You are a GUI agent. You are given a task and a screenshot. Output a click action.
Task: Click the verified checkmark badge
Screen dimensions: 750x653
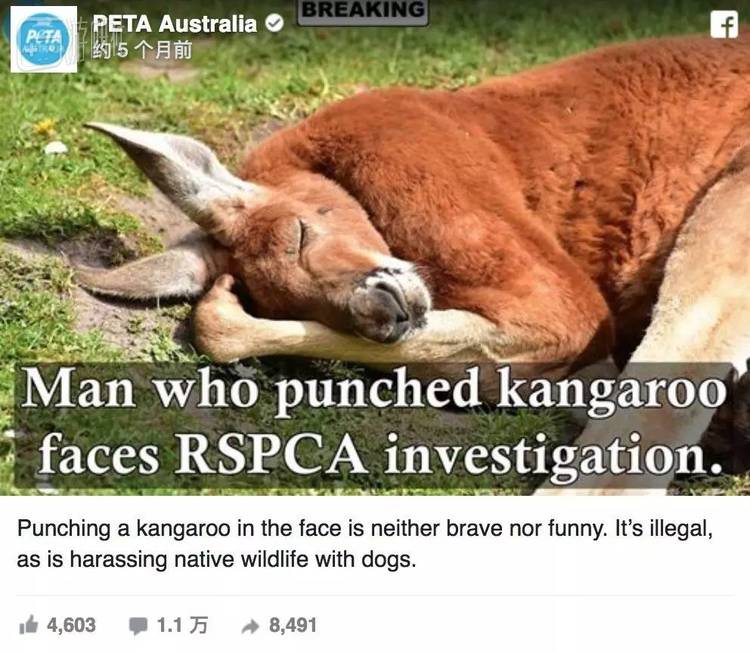(275, 23)
